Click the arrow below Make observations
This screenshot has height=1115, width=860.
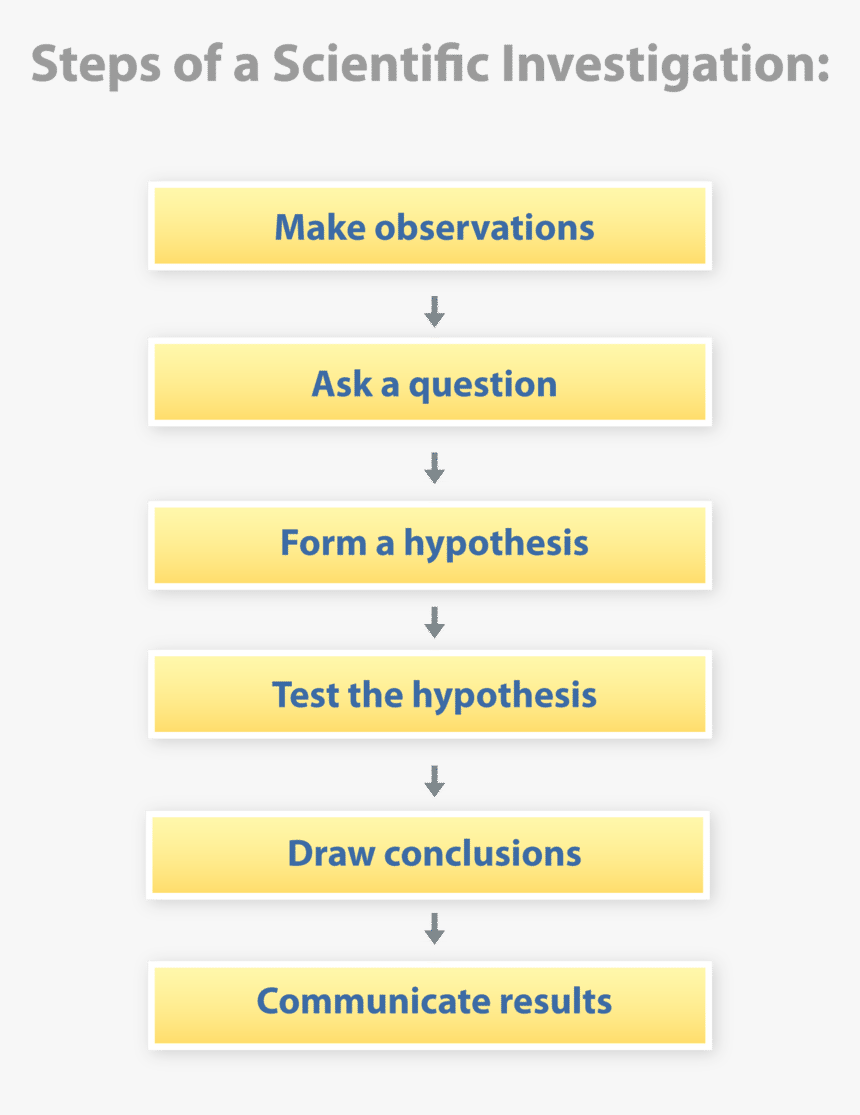[435, 311]
